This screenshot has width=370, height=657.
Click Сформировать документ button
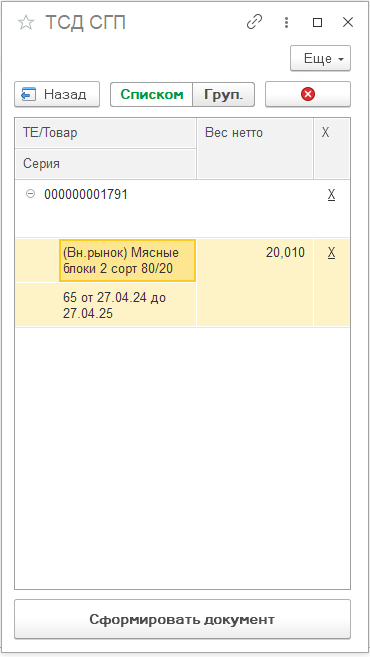182,619
